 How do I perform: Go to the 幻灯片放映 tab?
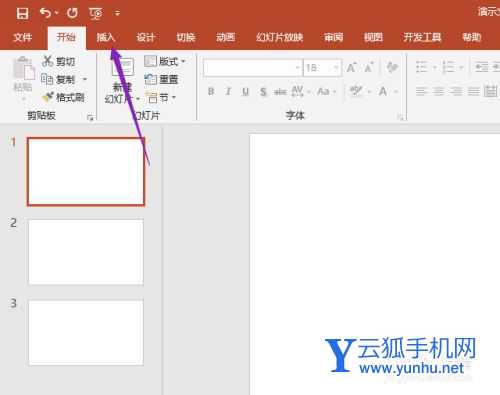(x=279, y=37)
